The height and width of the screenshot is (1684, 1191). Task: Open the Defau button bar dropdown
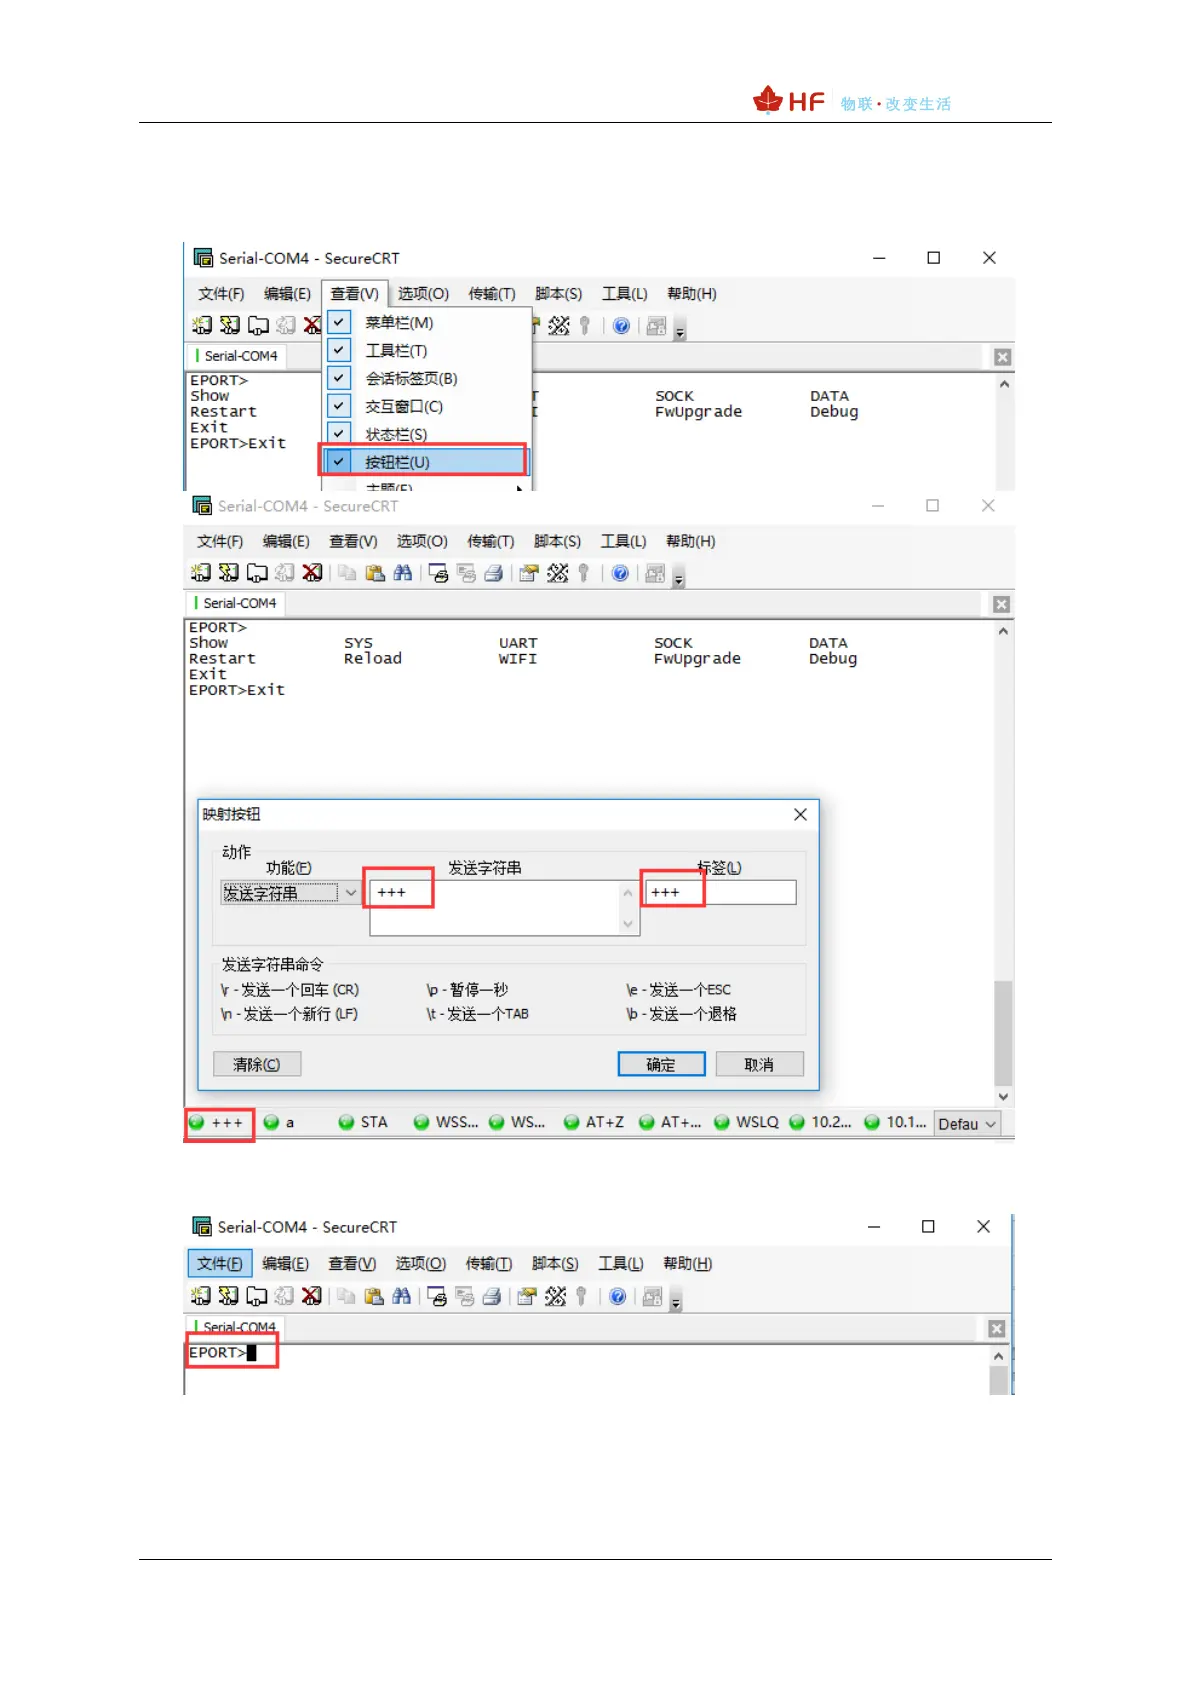tap(967, 1124)
